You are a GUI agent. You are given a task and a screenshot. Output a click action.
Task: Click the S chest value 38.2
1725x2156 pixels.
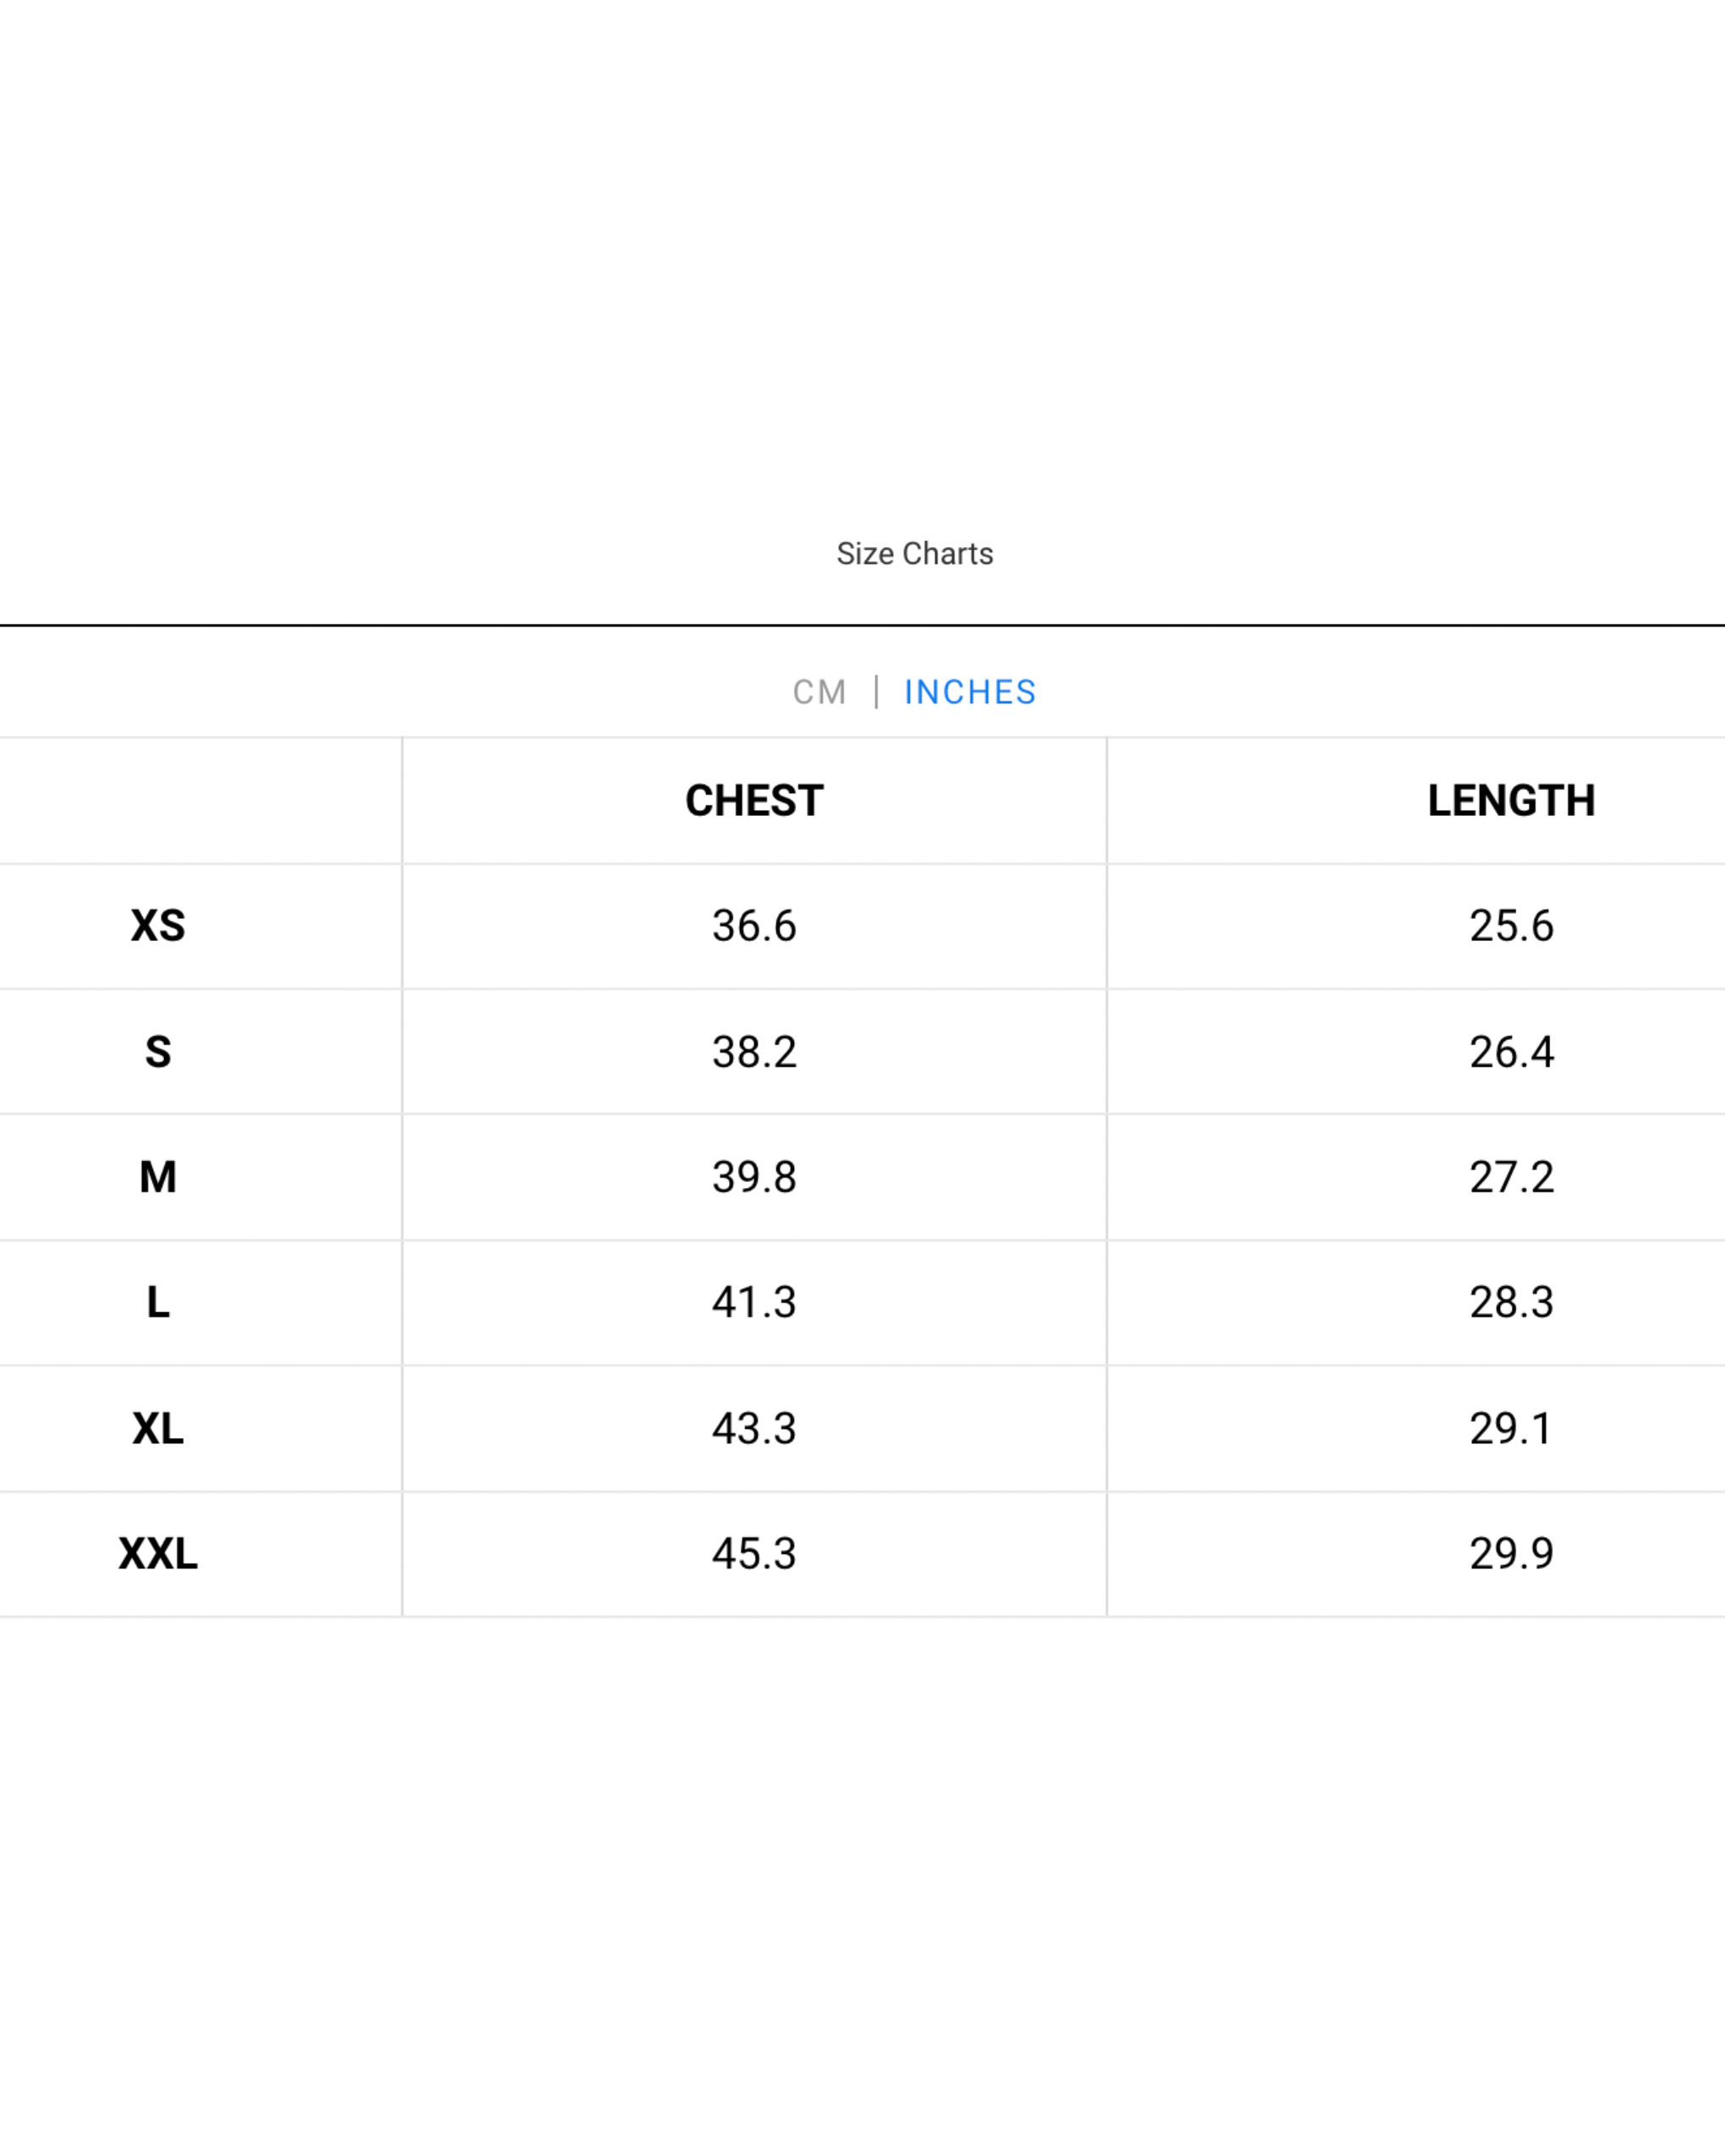coord(754,1052)
